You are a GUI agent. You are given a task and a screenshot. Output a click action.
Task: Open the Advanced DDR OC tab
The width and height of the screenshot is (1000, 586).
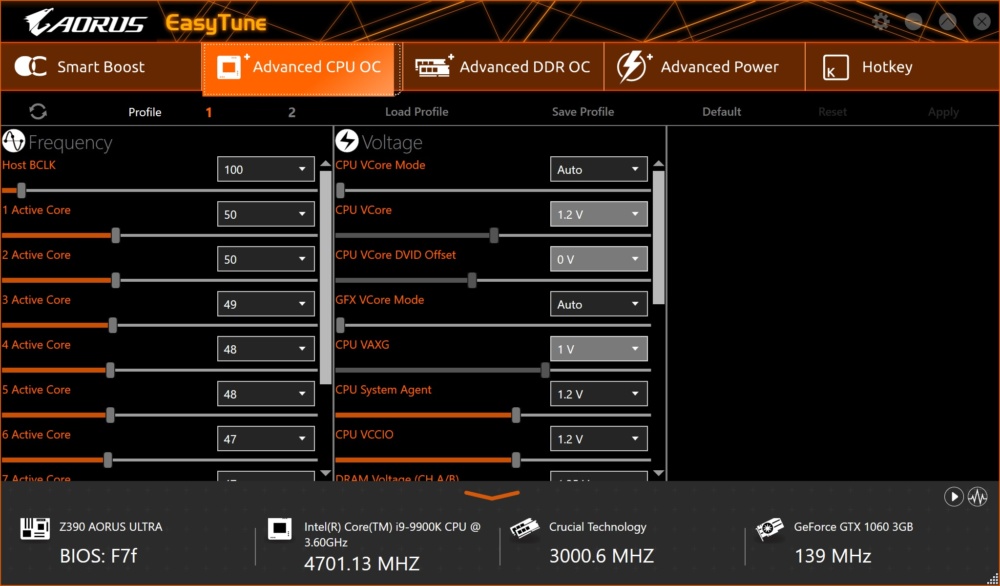[x=503, y=67]
